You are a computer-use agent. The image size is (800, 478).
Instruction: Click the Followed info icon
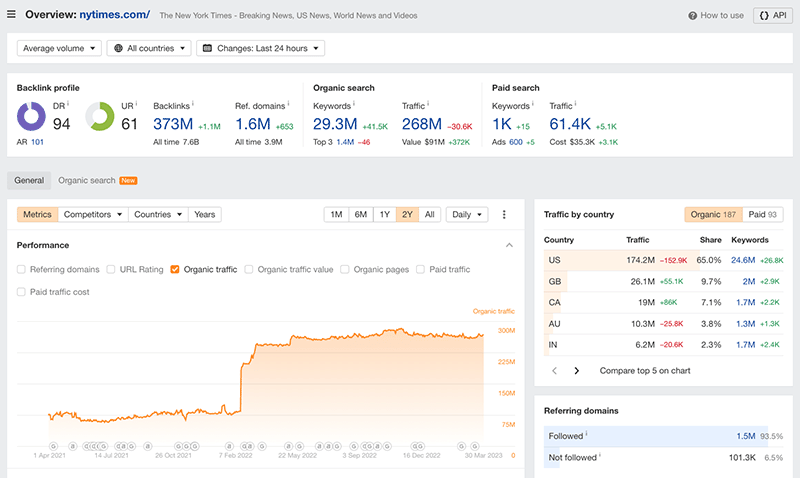[x=586, y=434]
